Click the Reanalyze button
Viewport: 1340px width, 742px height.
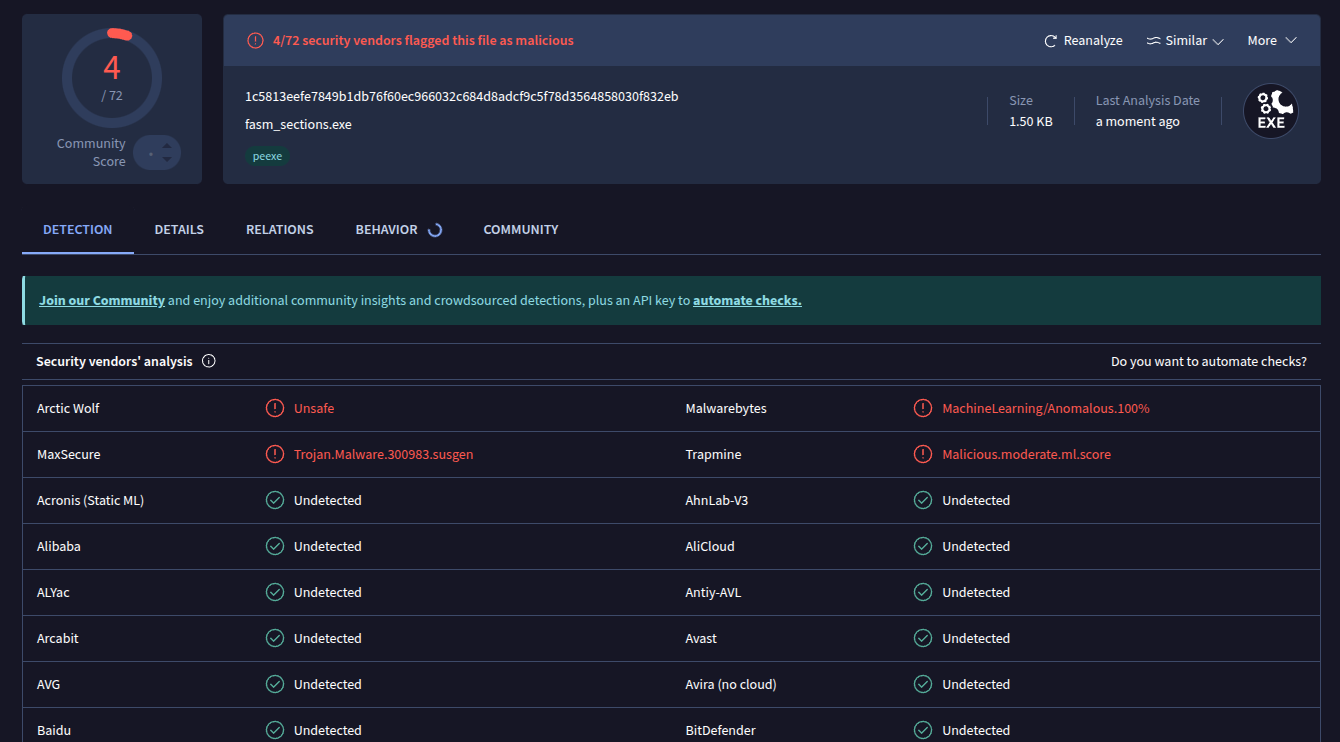coord(1083,41)
